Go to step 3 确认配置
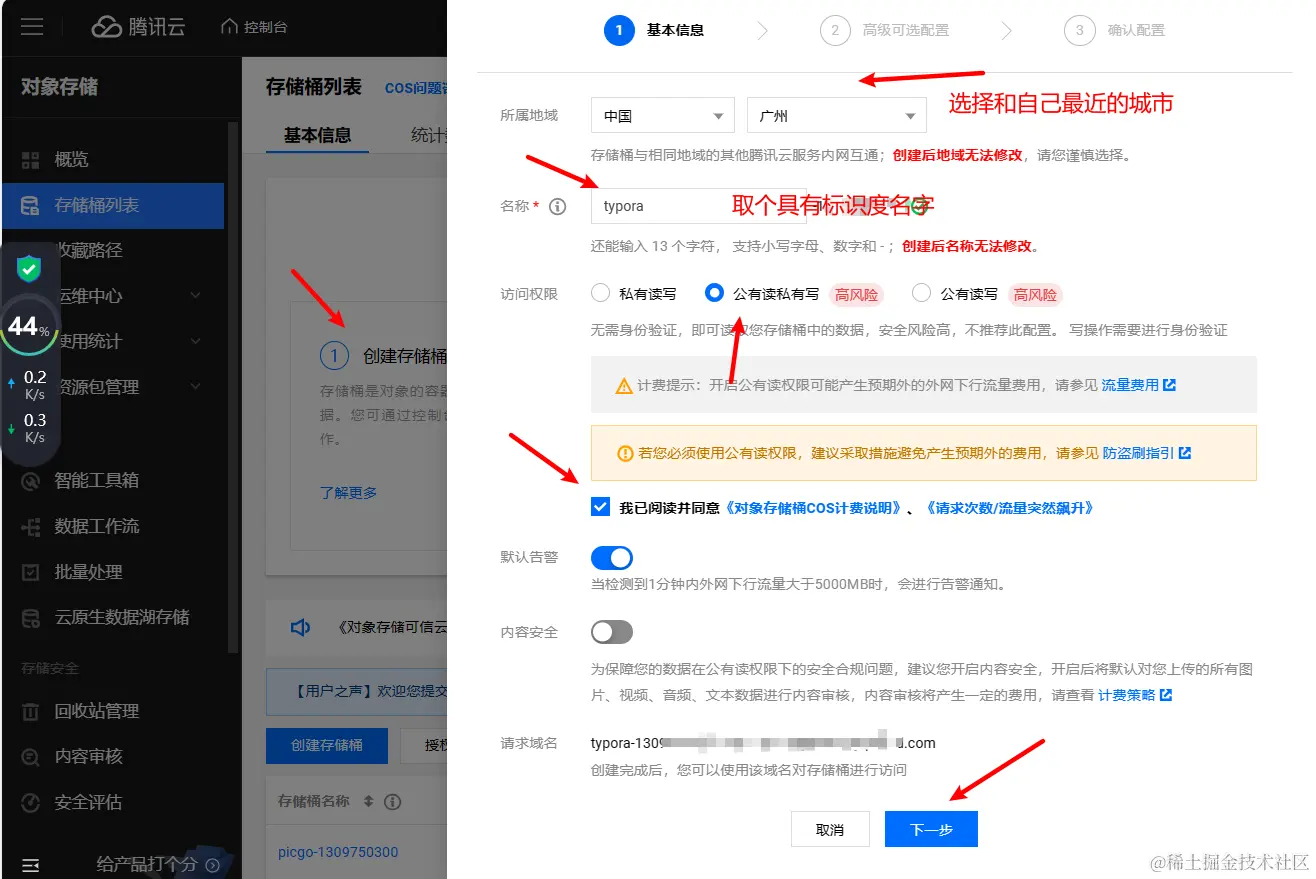Viewport: 1316px width, 879px height. [1114, 30]
